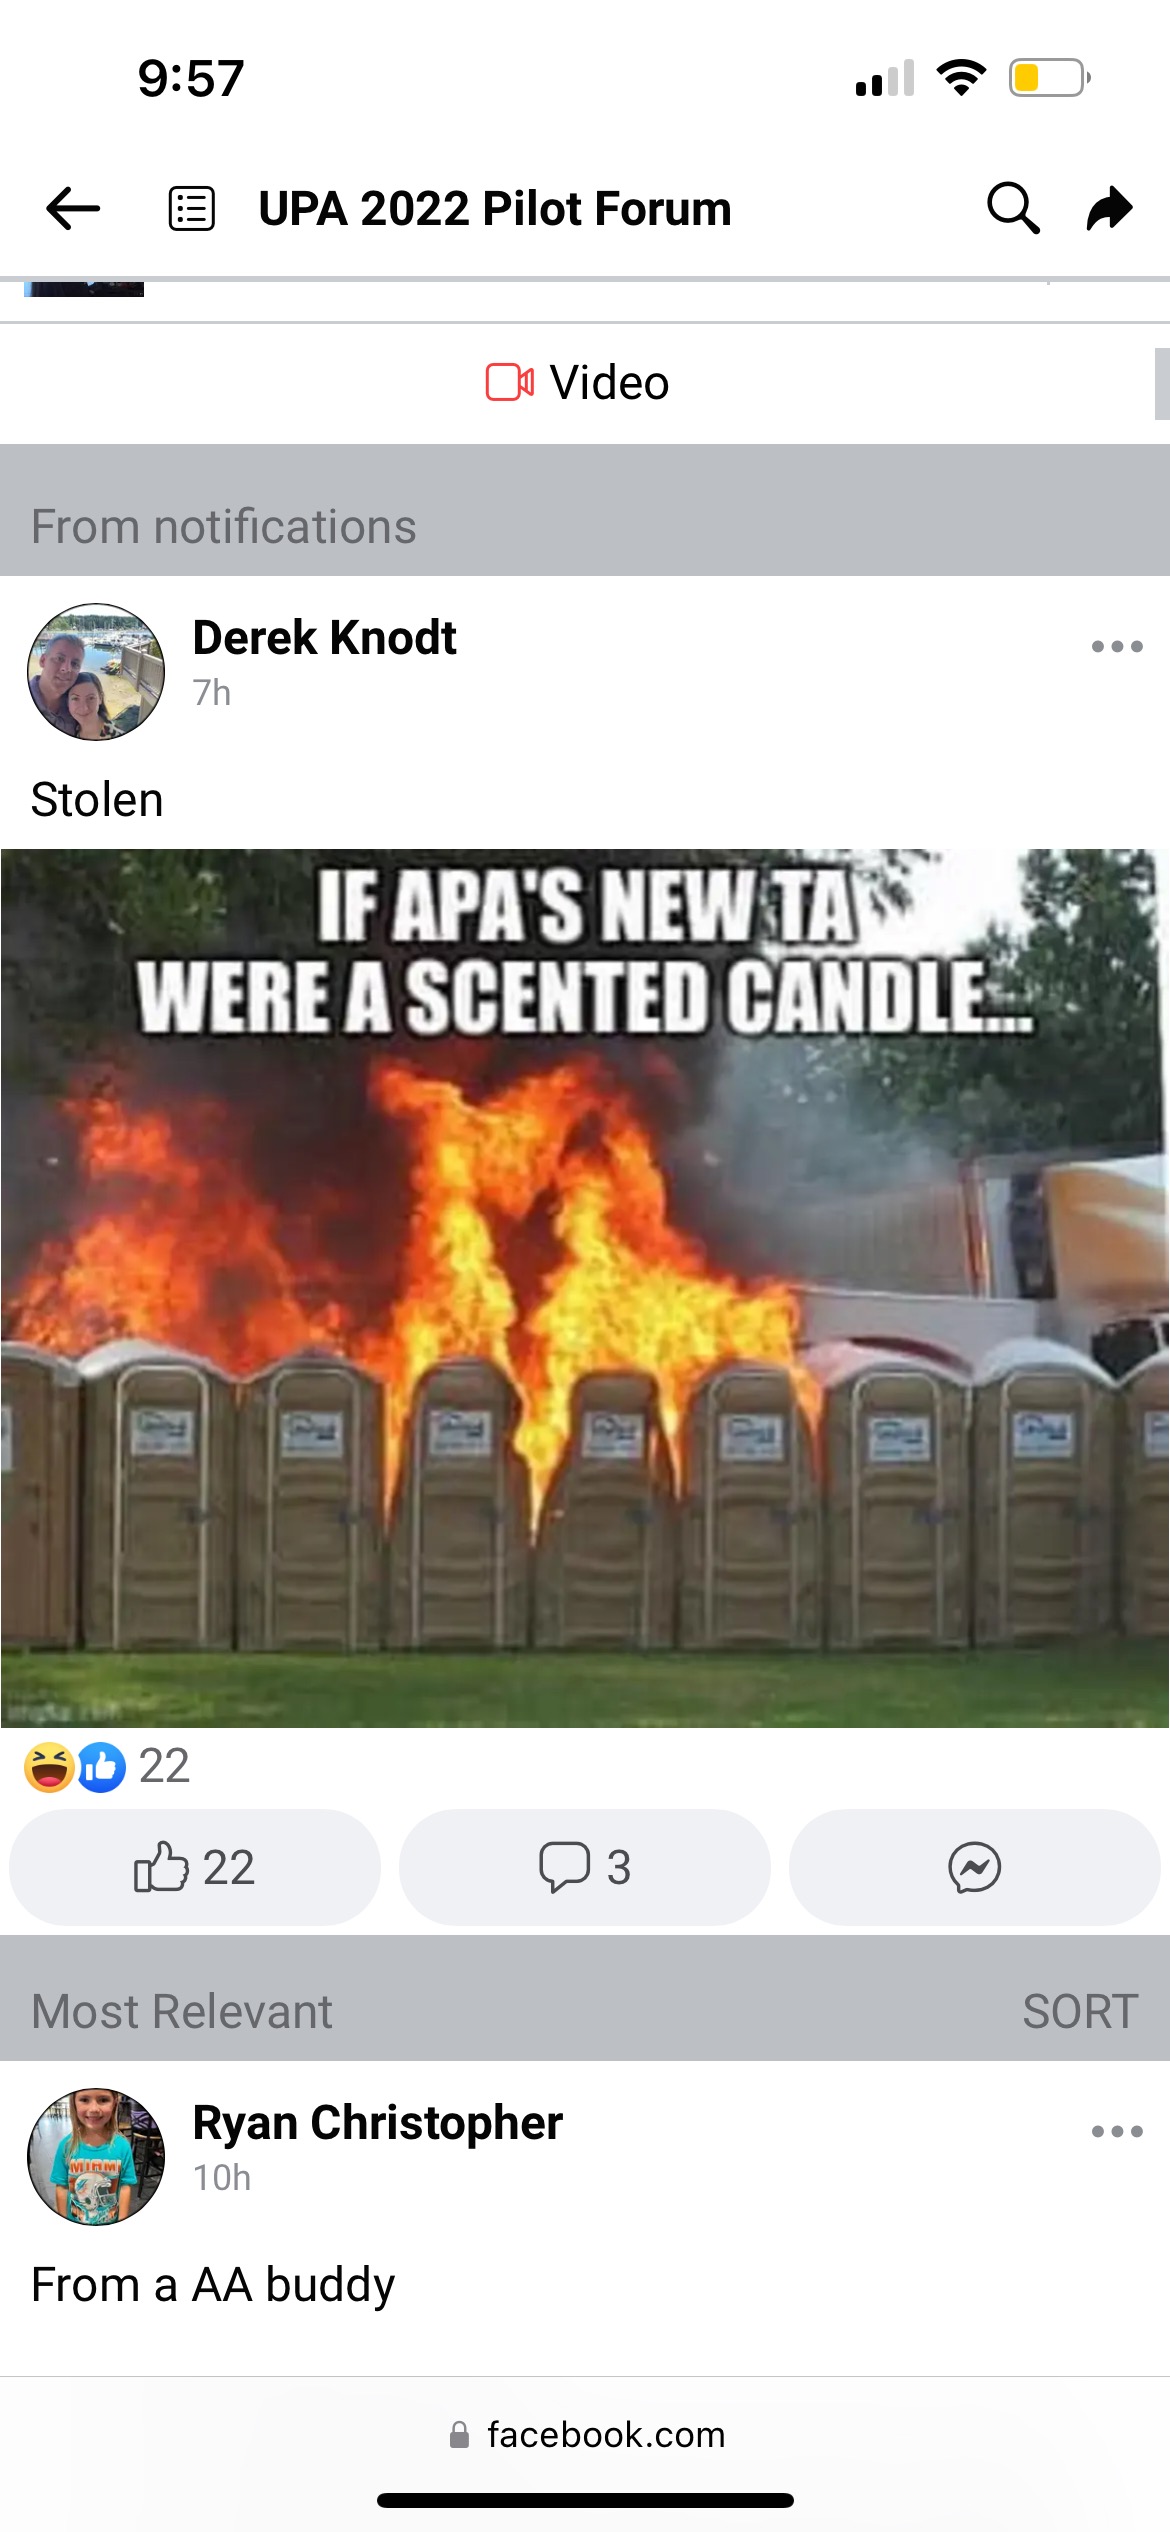Search the UPA 2022 Pilot Forum group
The image size is (1170, 2532).
coord(1013,208)
